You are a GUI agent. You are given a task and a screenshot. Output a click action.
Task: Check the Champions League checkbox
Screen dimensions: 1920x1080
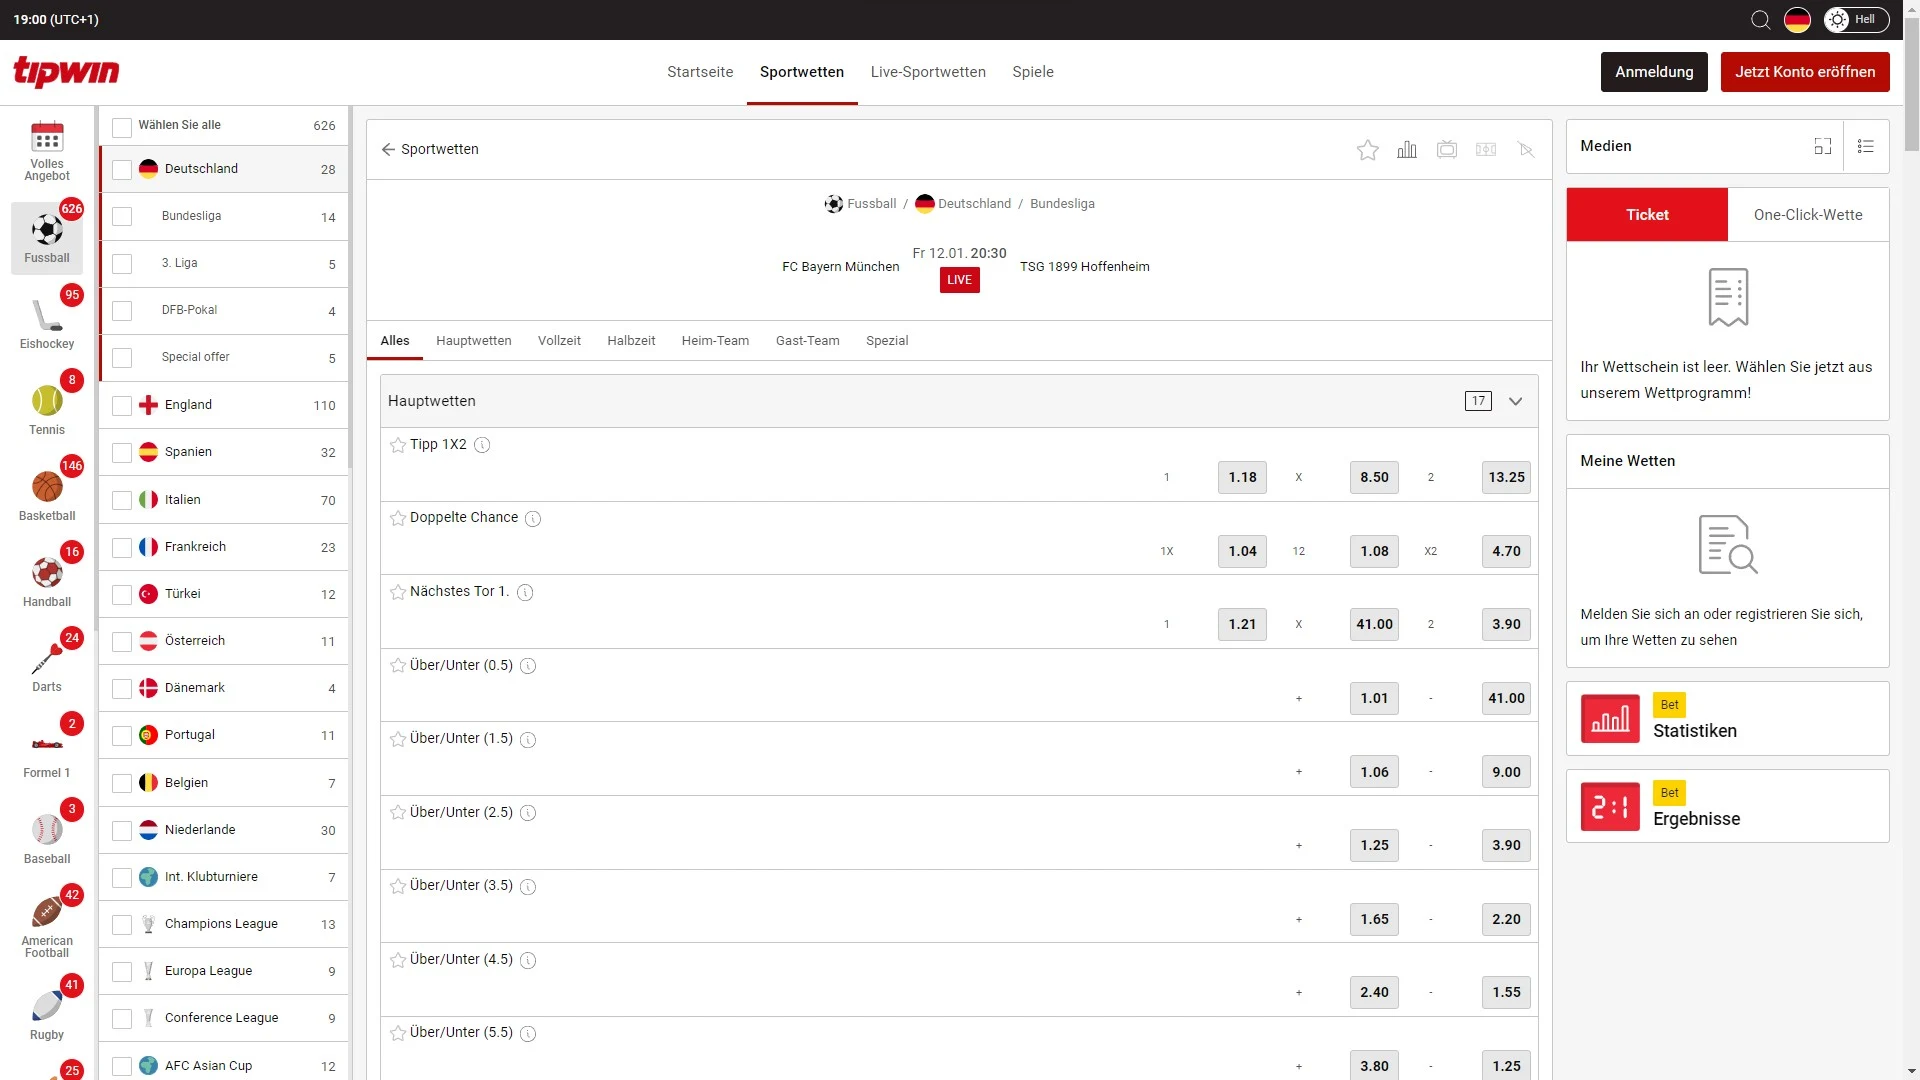click(x=122, y=925)
